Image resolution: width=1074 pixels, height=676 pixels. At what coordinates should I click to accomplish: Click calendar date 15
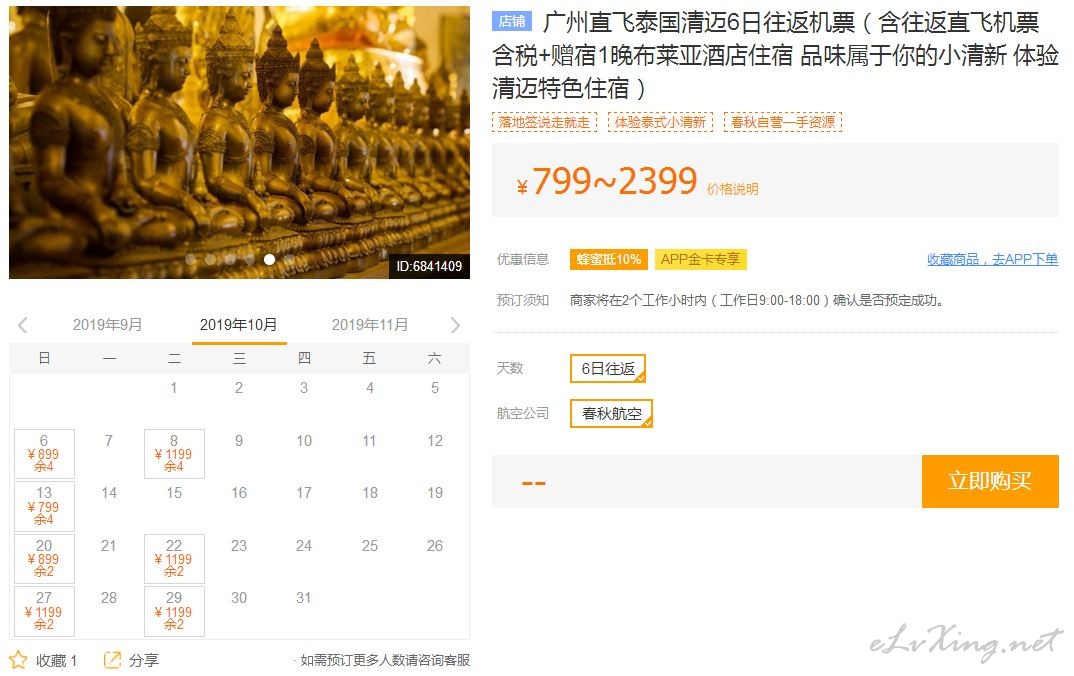(x=174, y=493)
